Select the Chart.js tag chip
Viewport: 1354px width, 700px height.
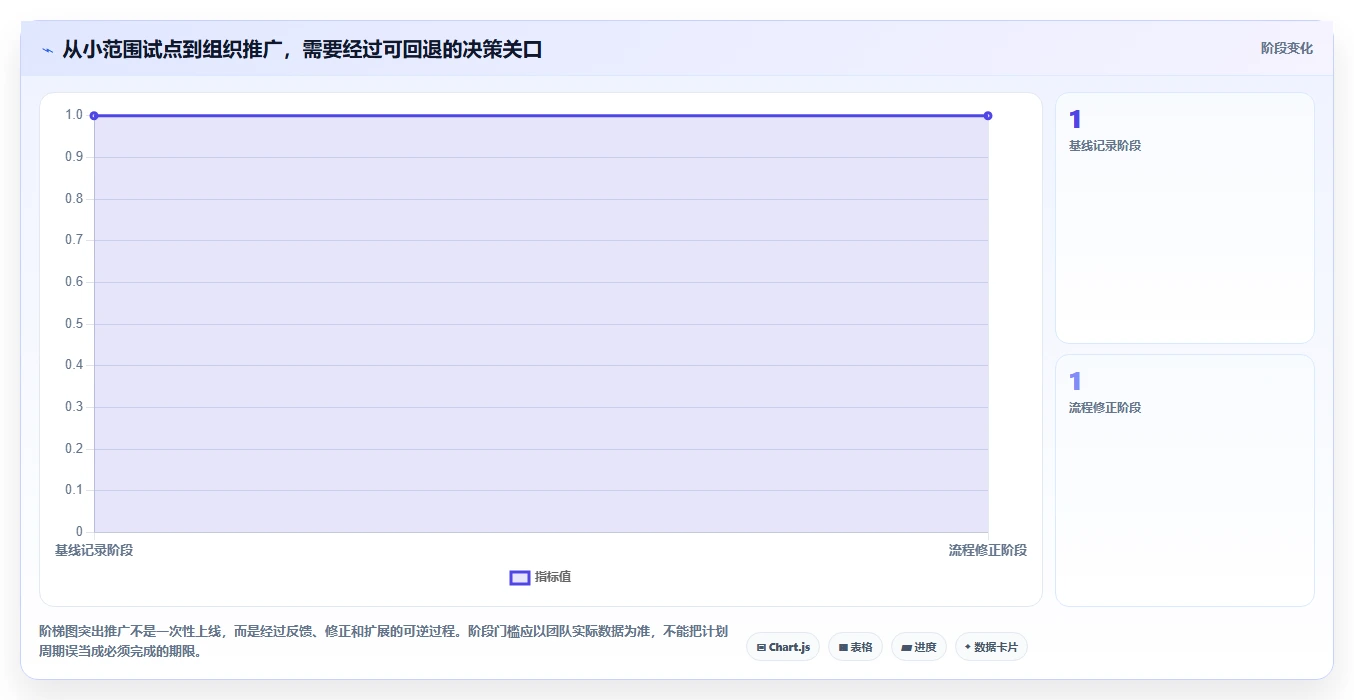783,647
